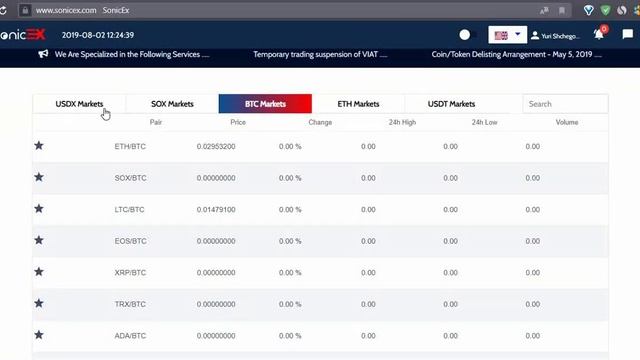Favorite the ADA/BTC pair star
640x360 pixels.
click(39, 335)
